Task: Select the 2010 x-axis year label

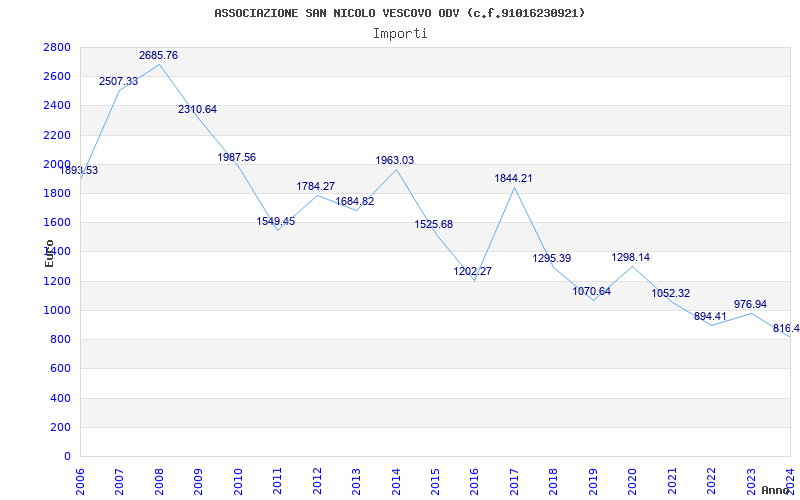Action: click(x=238, y=482)
